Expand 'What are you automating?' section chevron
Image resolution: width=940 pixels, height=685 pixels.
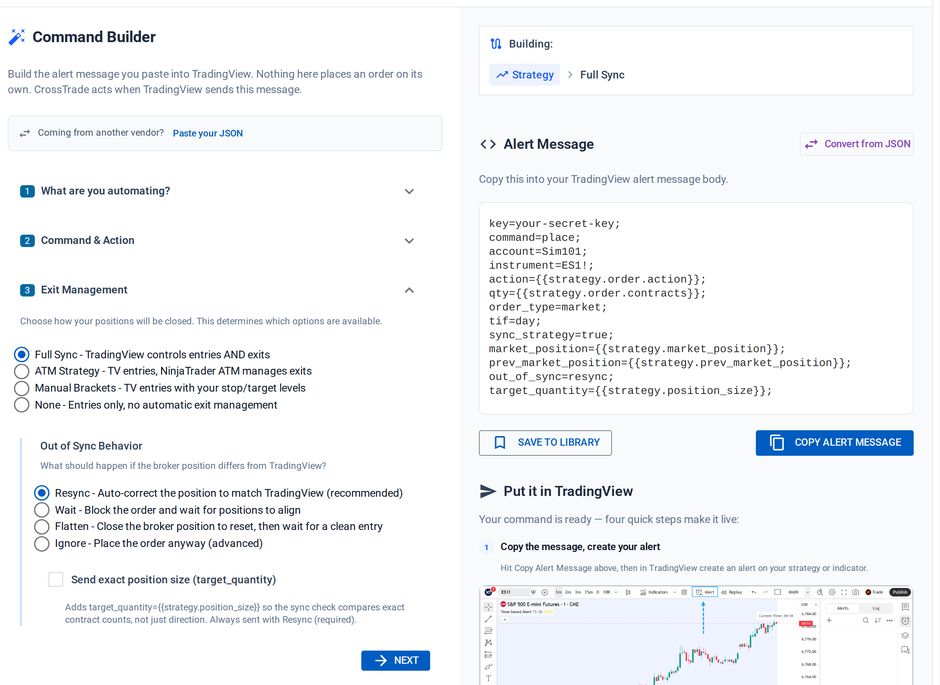[409, 192]
